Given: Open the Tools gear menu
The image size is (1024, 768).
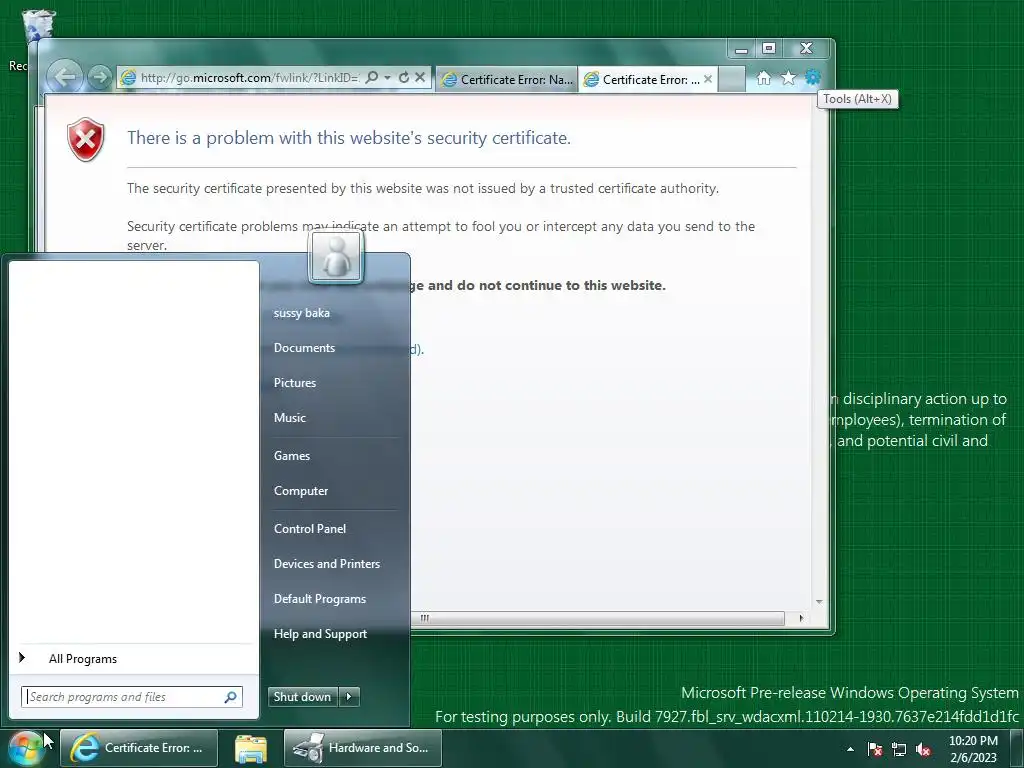Looking at the screenshot, I should (x=812, y=78).
